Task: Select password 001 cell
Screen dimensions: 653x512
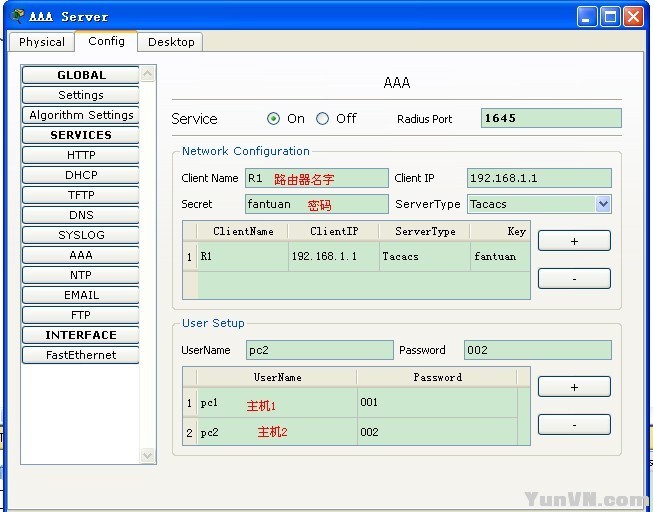Action: [437, 402]
